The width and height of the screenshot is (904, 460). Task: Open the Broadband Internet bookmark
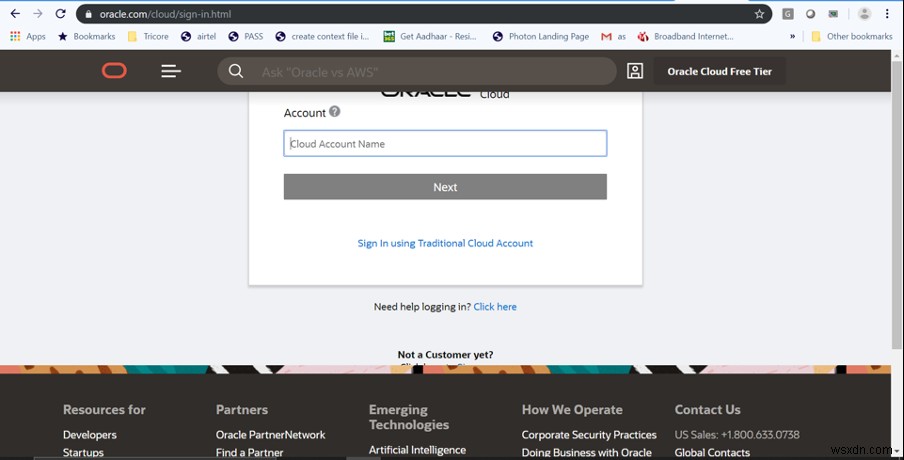tap(685, 36)
